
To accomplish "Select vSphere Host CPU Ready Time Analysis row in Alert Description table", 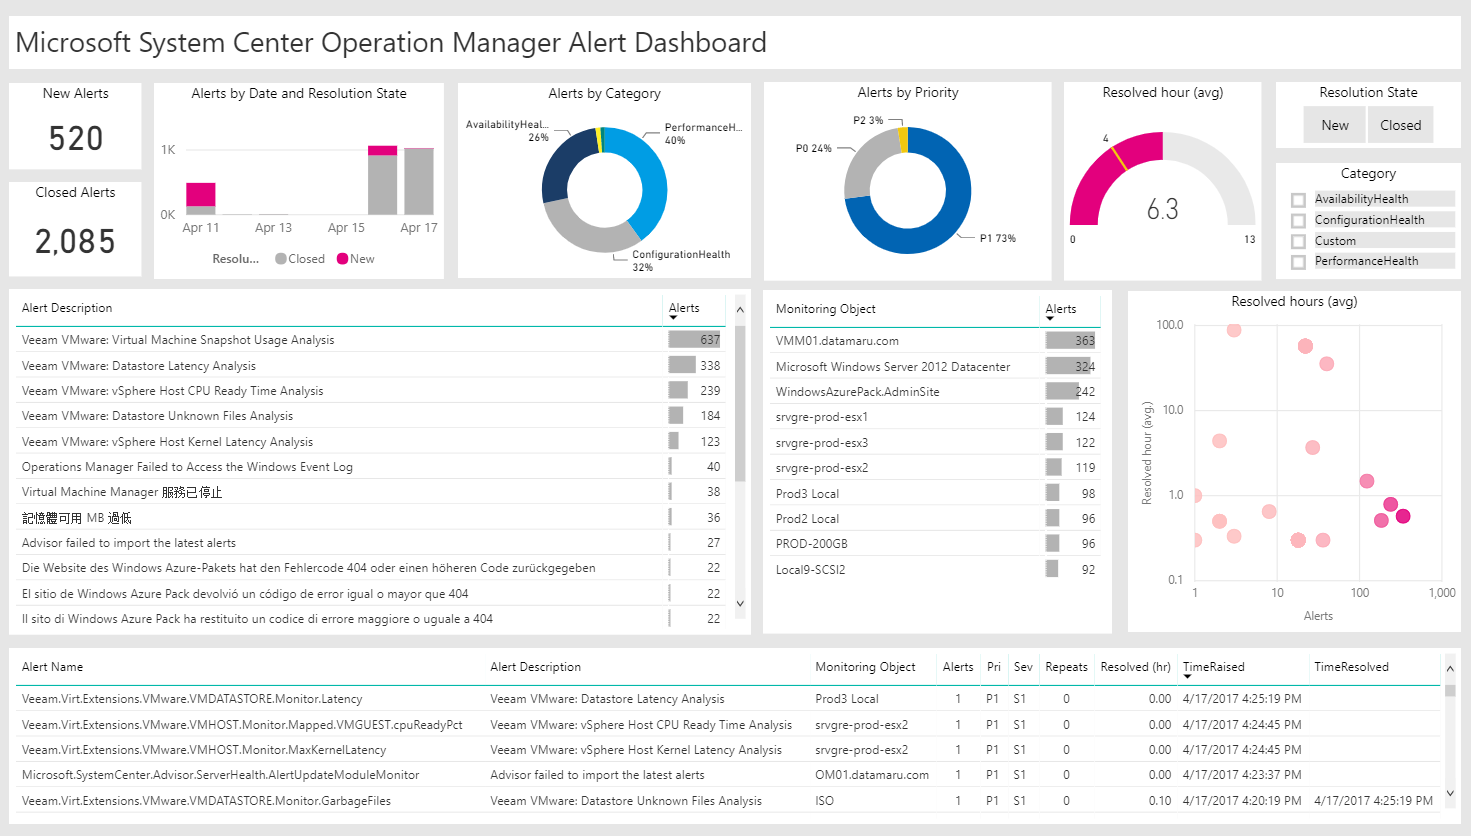I will click(372, 391).
